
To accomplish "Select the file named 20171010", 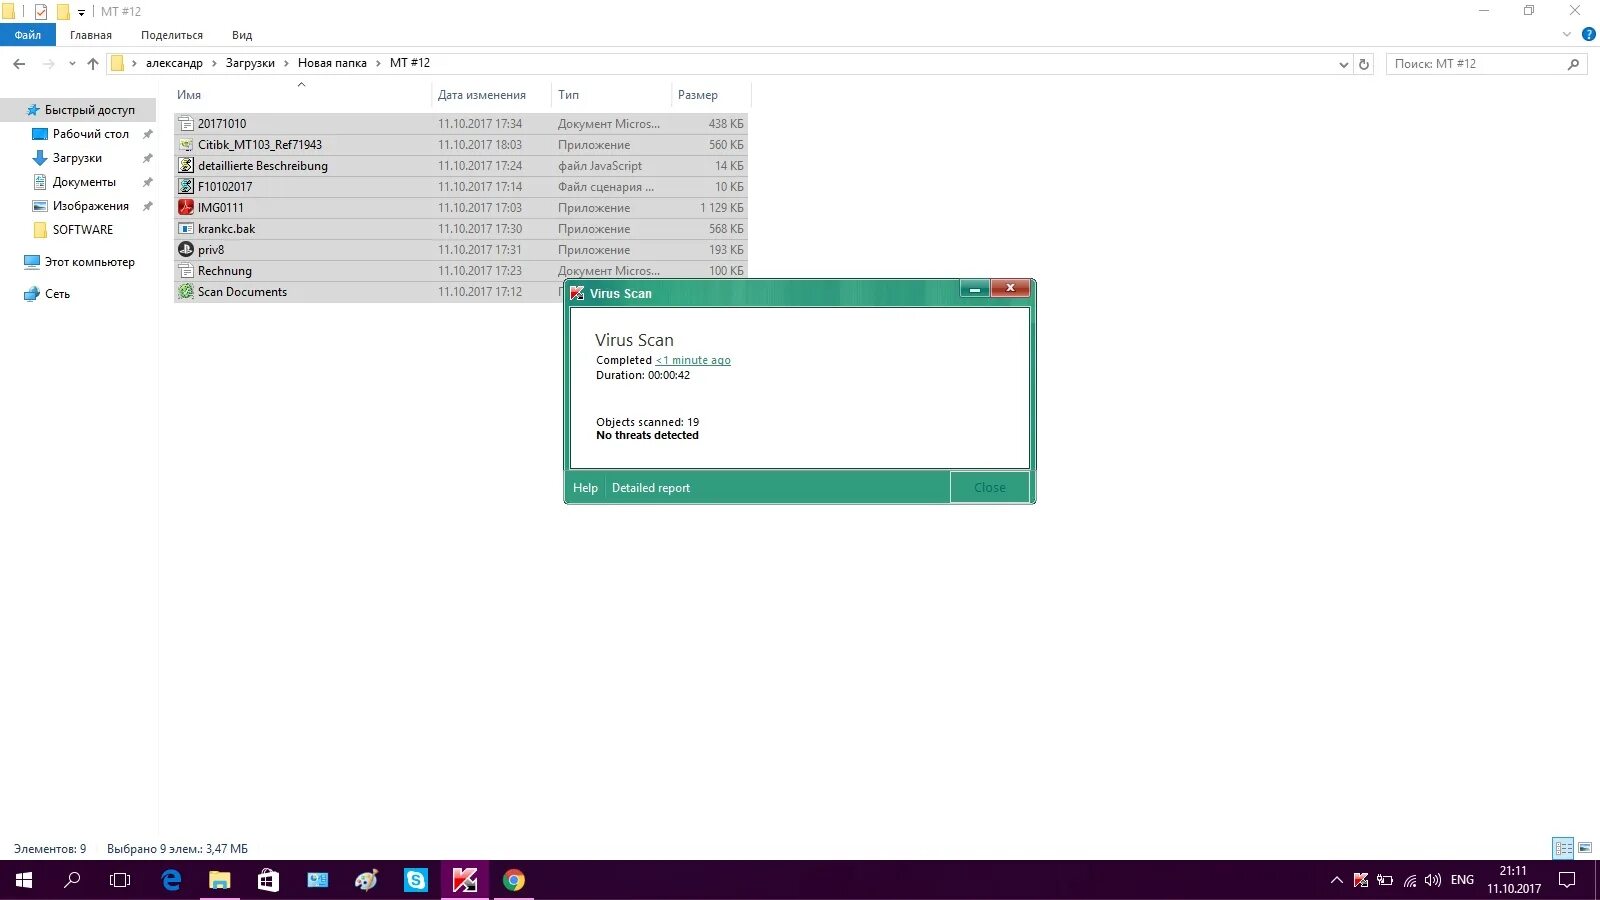I will pyautogui.click(x=460, y=124).
